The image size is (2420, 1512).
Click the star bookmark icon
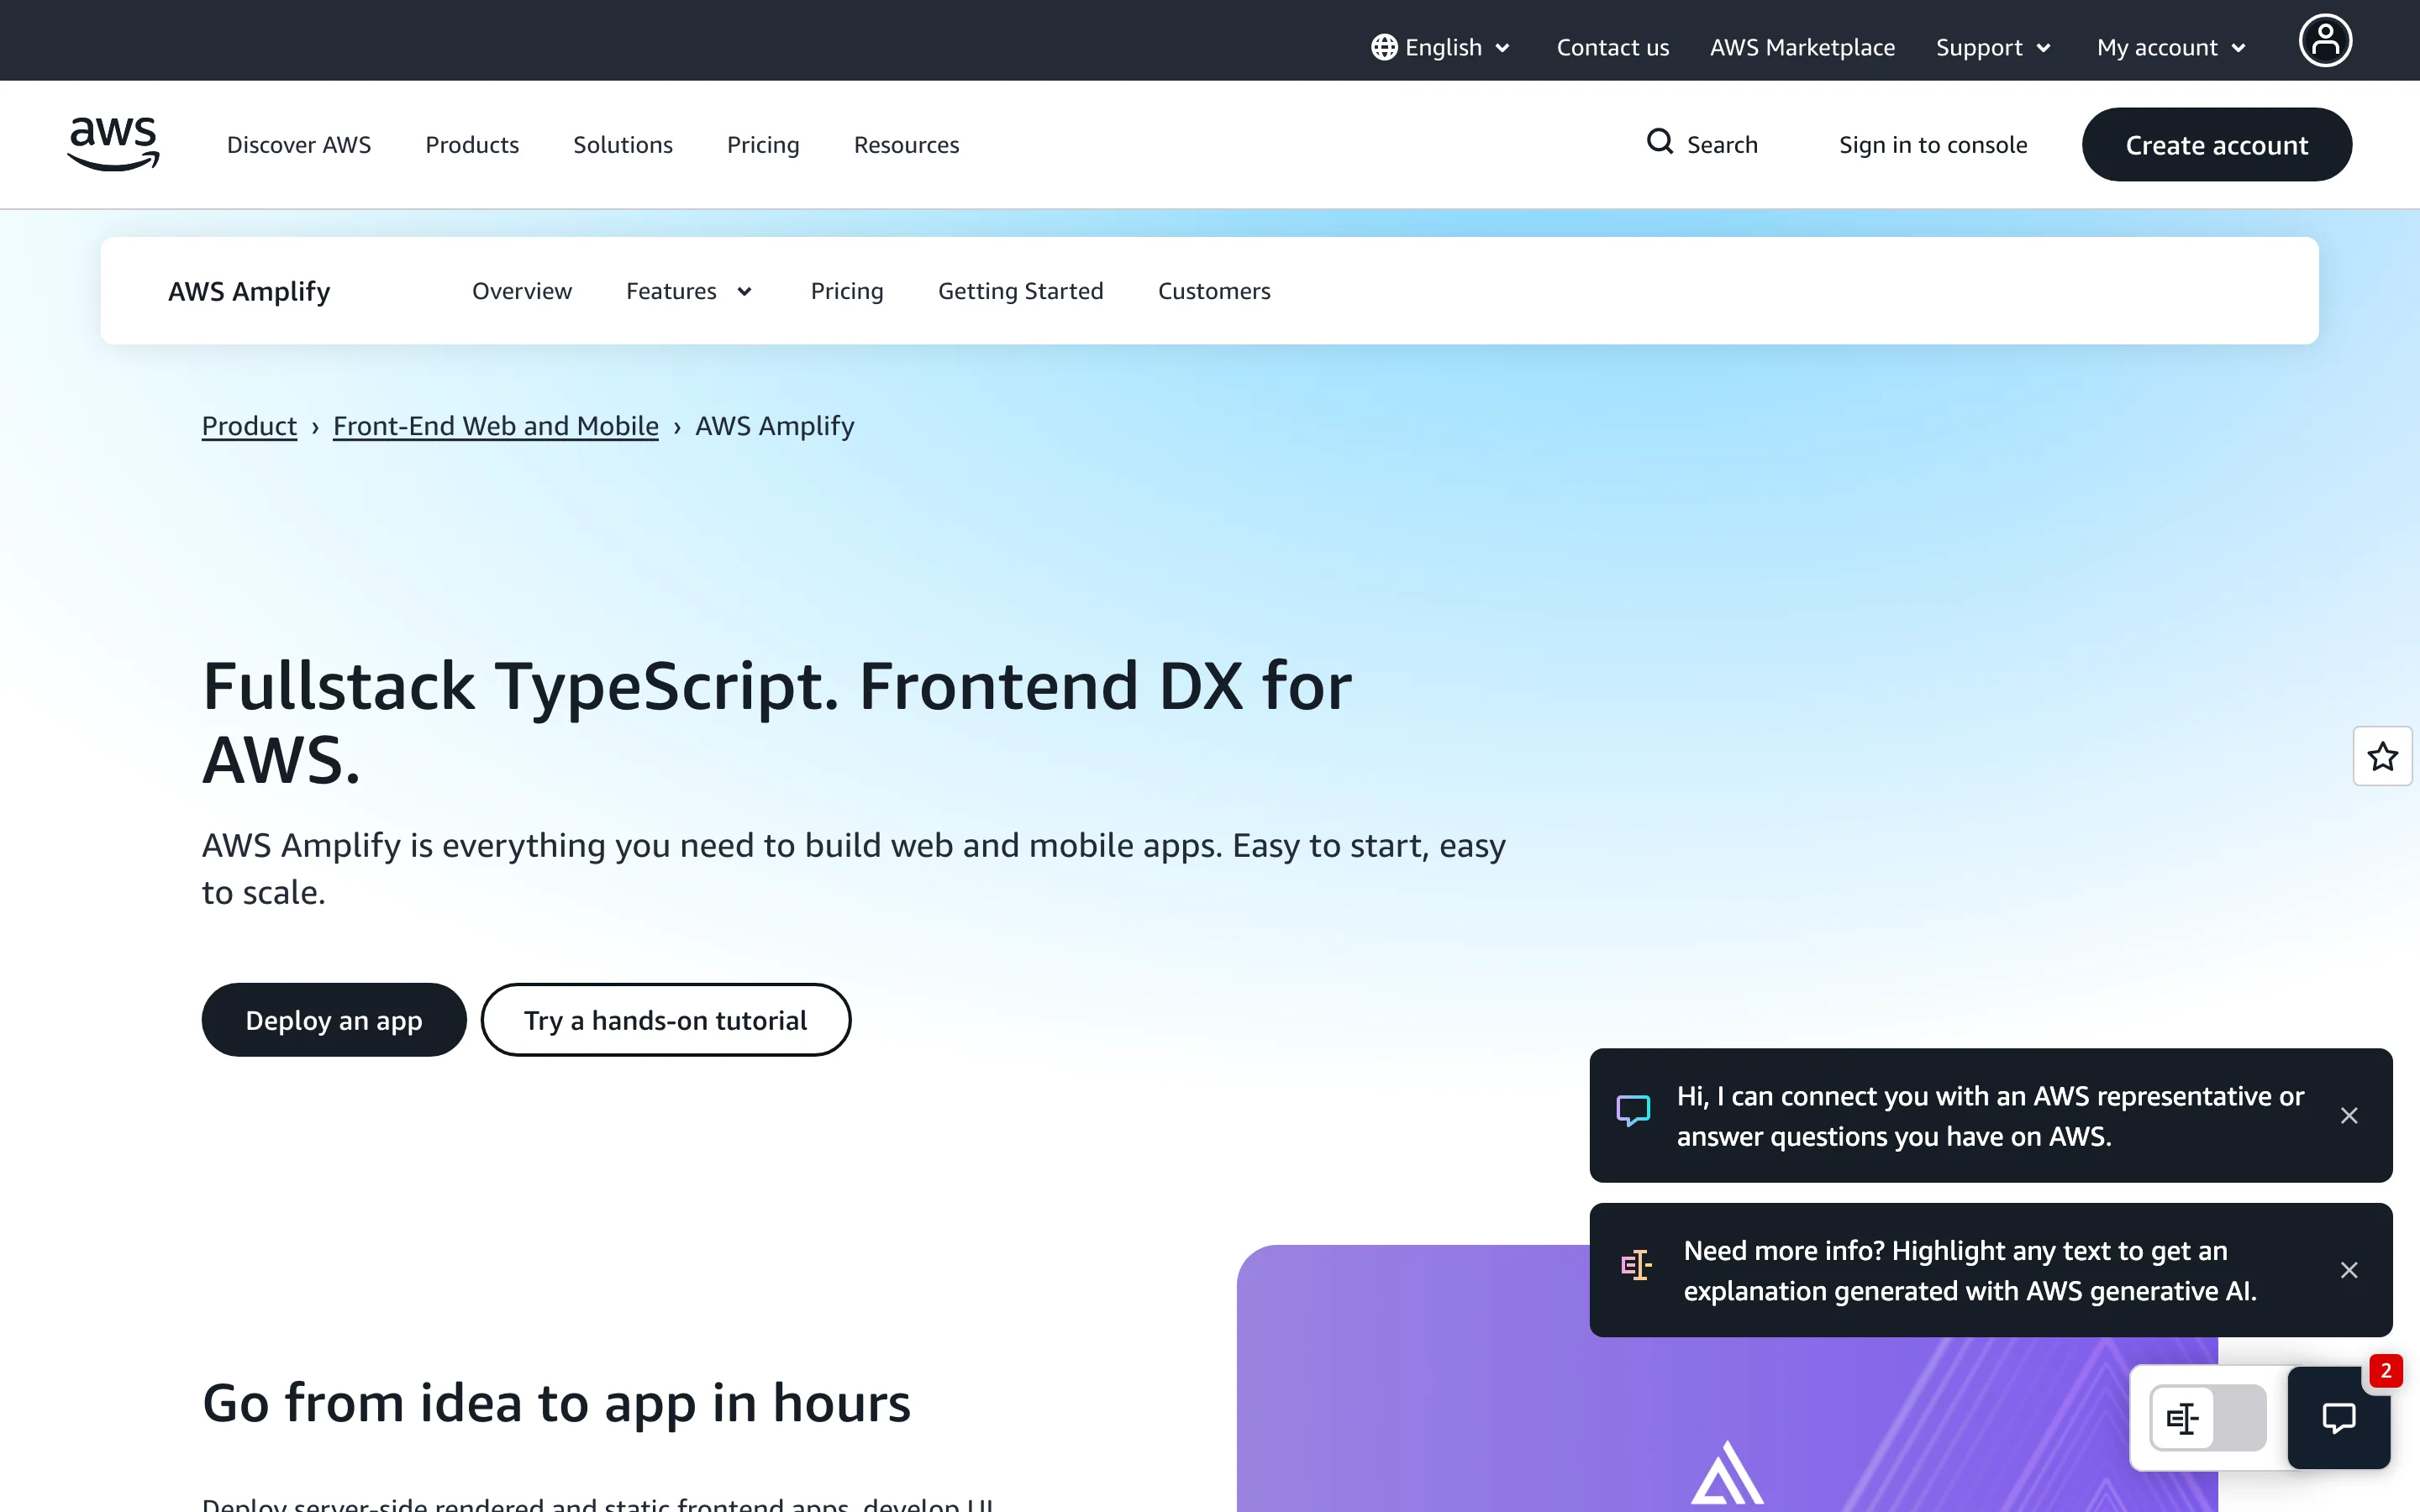pos(2382,756)
